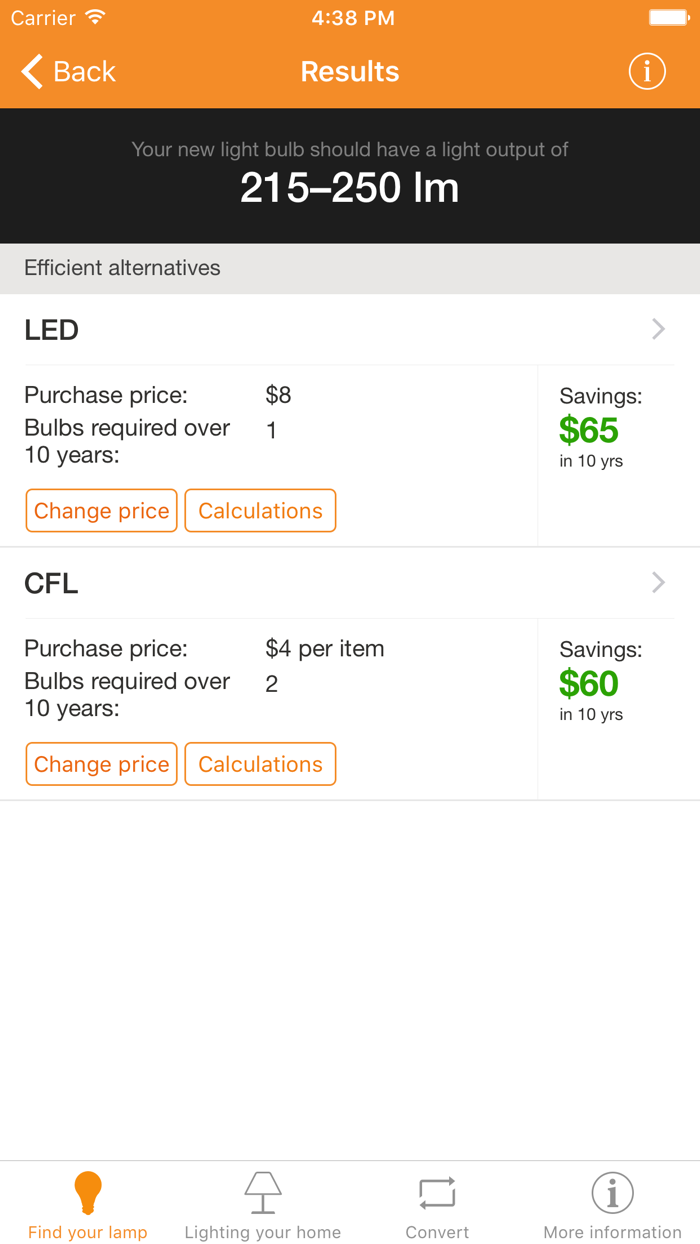Switch to the Convert tab
Image resolution: width=700 pixels, height=1244 pixels.
[x=437, y=1205]
